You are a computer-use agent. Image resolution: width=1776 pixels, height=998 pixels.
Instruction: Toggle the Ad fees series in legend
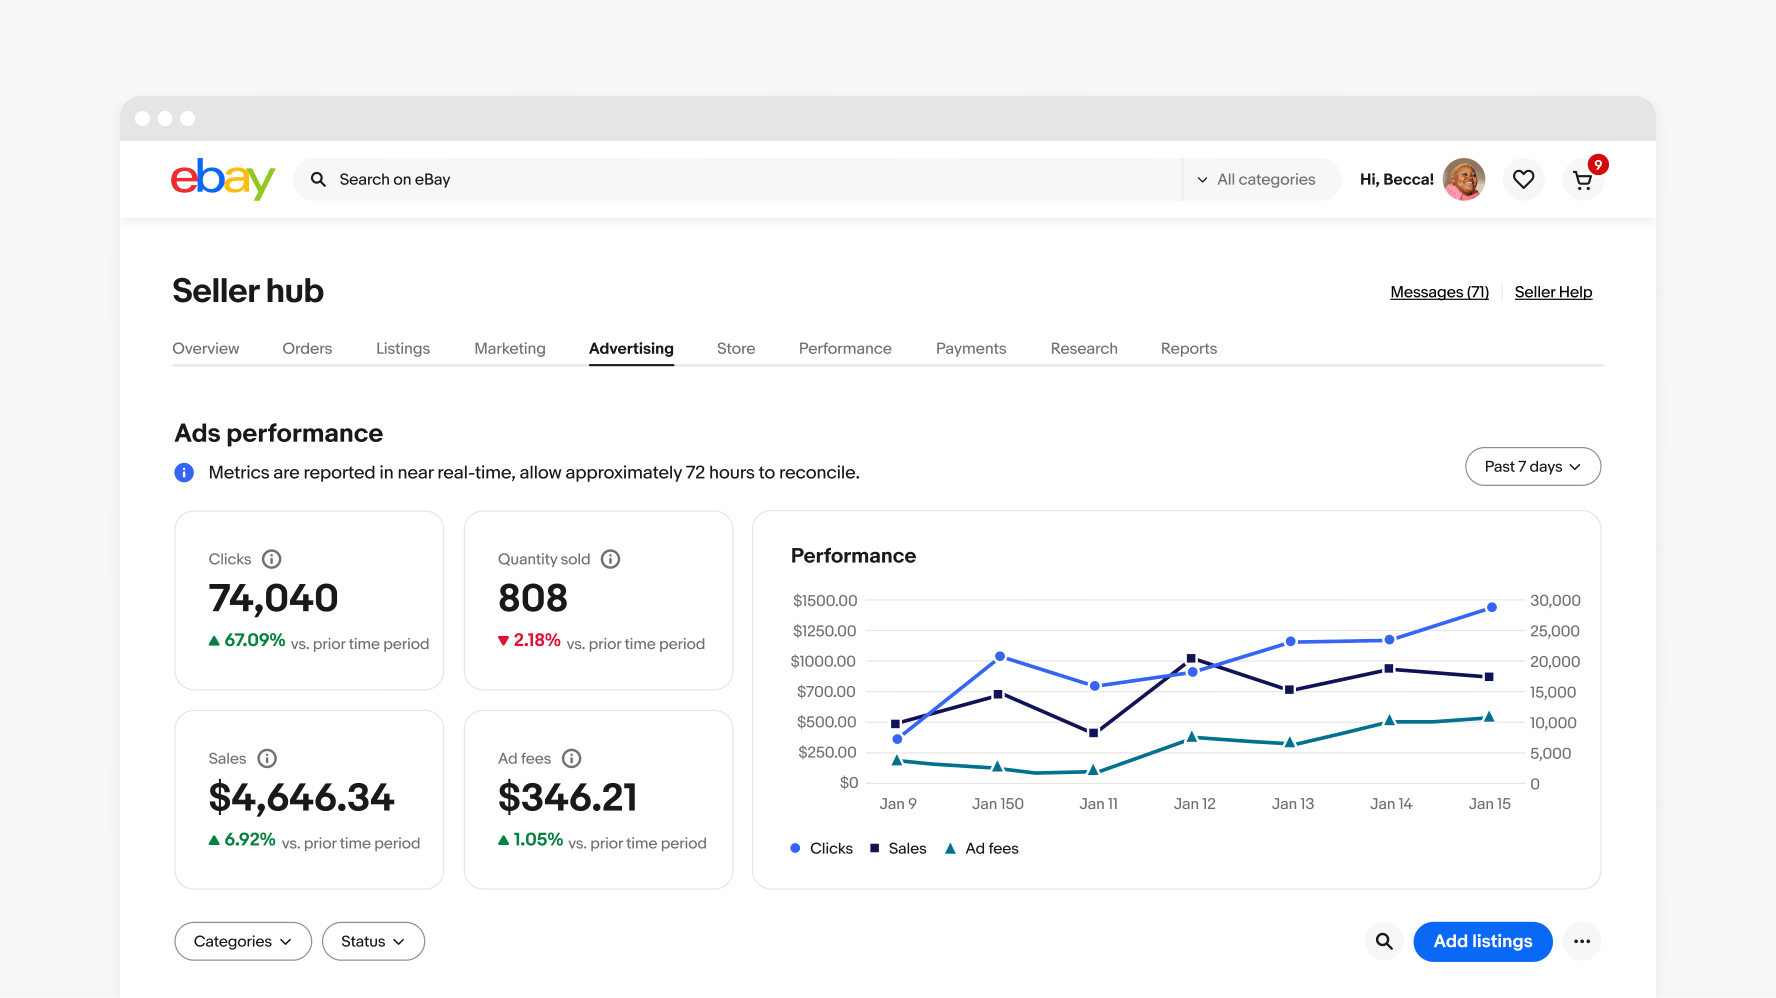click(982, 848)
